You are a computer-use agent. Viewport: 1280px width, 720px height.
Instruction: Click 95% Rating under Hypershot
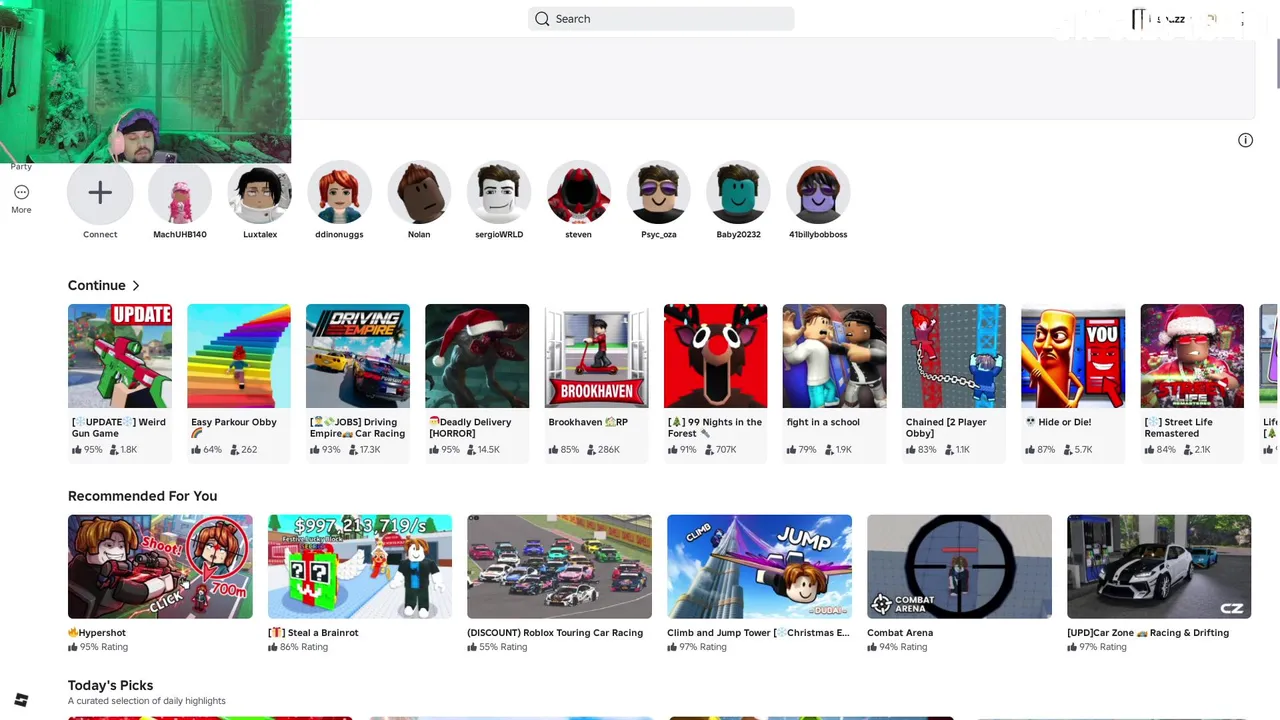[x=98, y=647]
